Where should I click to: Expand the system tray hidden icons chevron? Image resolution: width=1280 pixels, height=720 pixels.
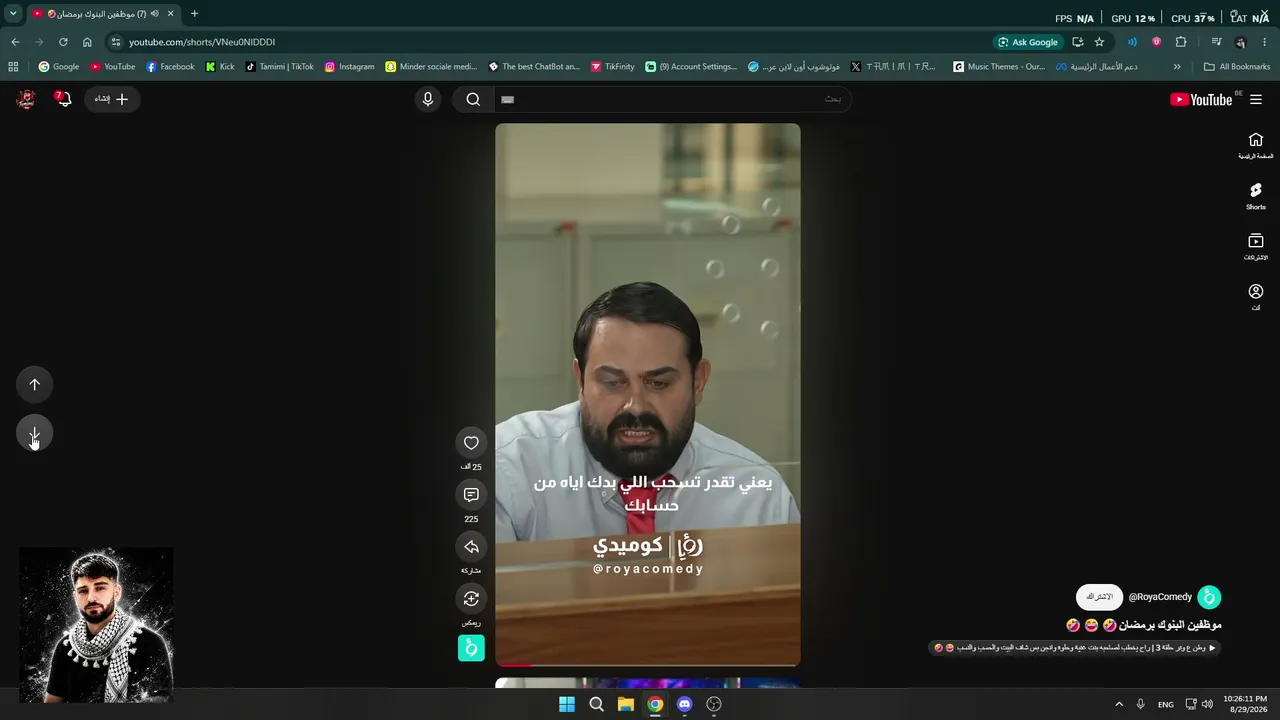[1119, 704]
